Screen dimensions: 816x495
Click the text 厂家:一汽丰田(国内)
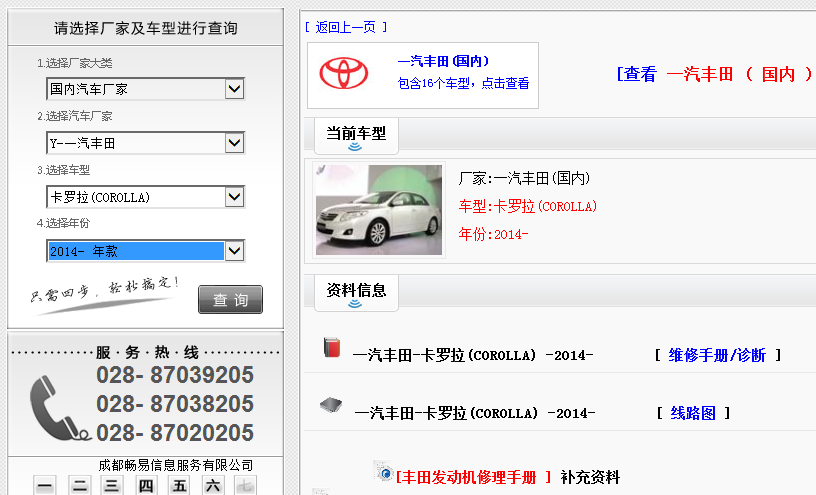524,179
